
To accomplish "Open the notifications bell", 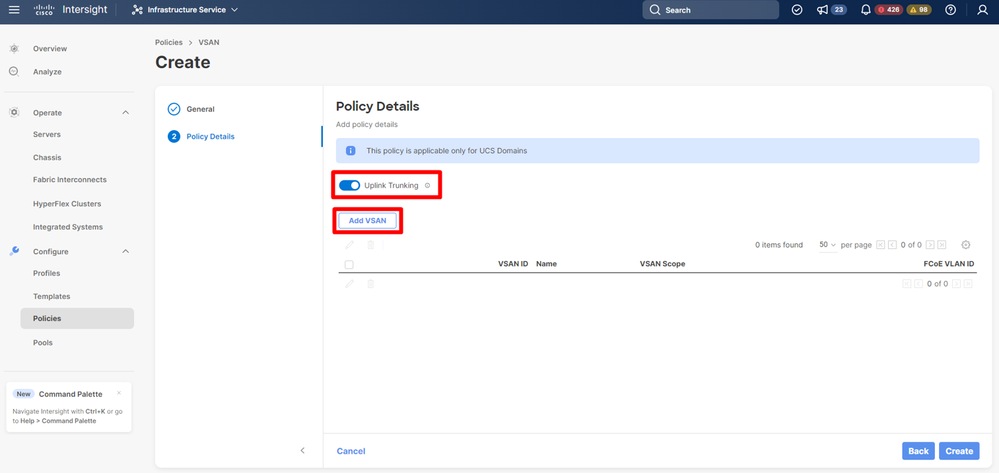I will click(x=865, y=10).
